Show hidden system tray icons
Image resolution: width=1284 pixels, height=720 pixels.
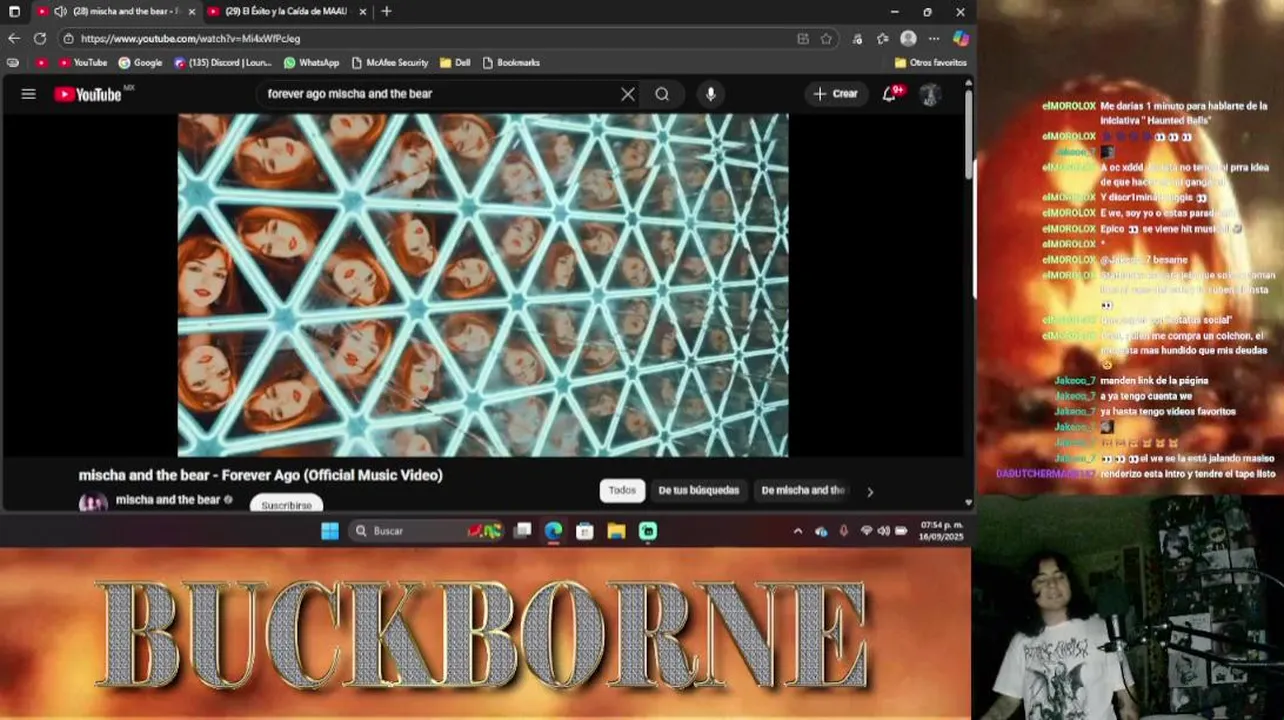797,531
